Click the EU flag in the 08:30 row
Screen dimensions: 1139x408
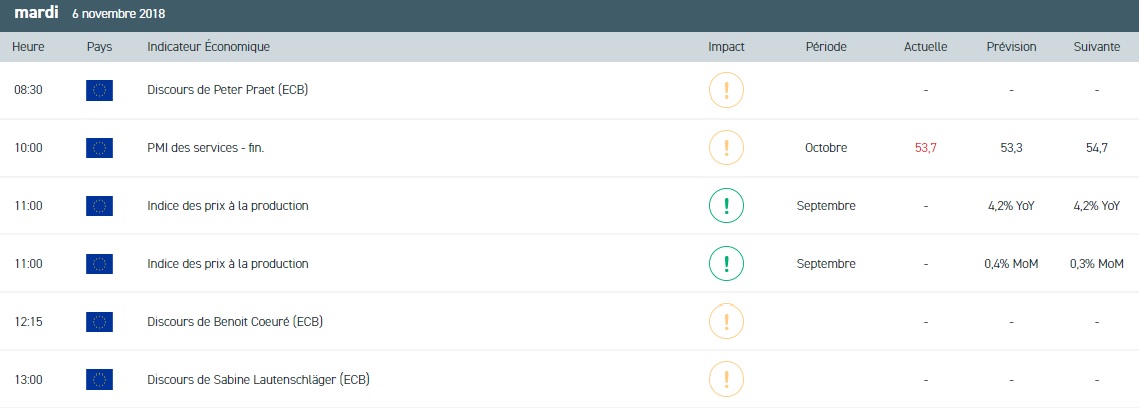coord(100,90)
